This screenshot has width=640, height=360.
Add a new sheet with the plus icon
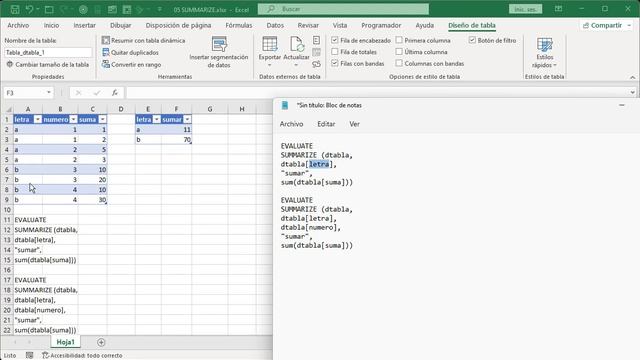tap(101, 342)
